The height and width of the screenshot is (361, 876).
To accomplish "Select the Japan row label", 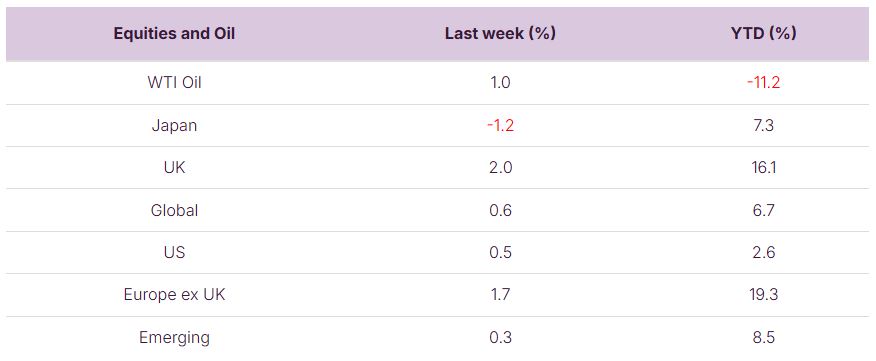I will click(174, 125).
